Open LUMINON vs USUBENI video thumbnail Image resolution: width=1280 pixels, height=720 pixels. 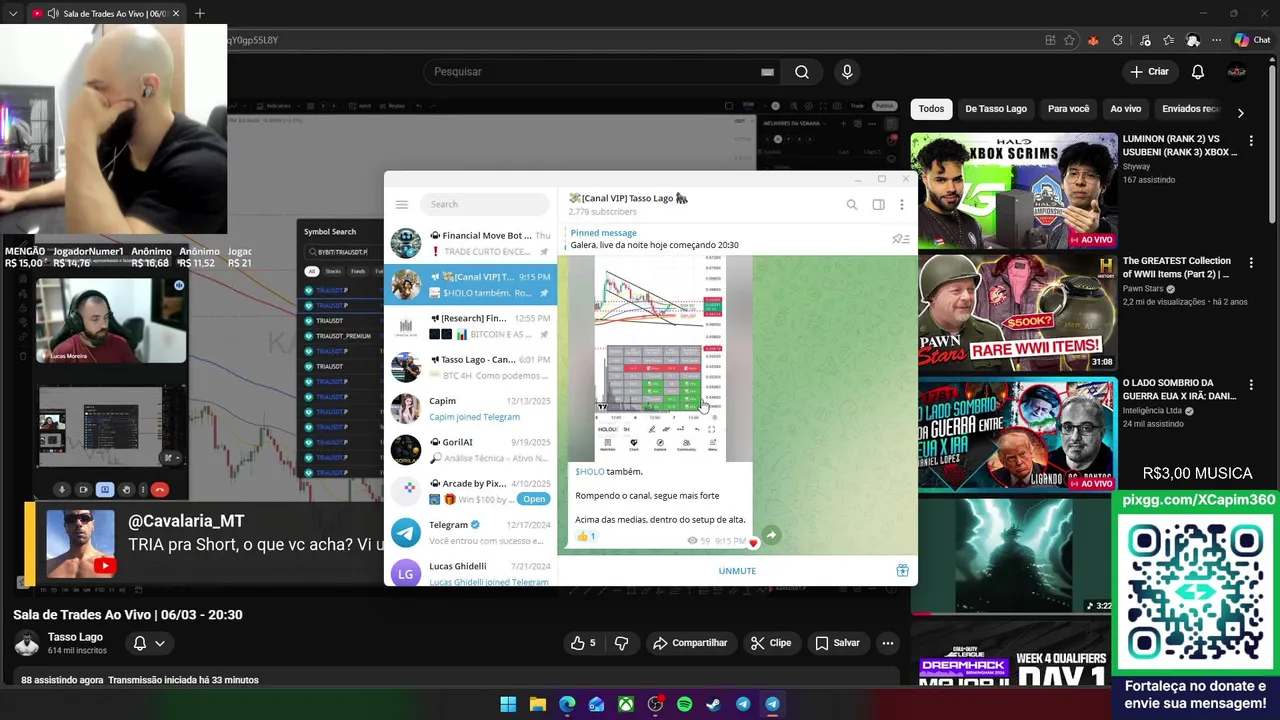(1014, 191)
